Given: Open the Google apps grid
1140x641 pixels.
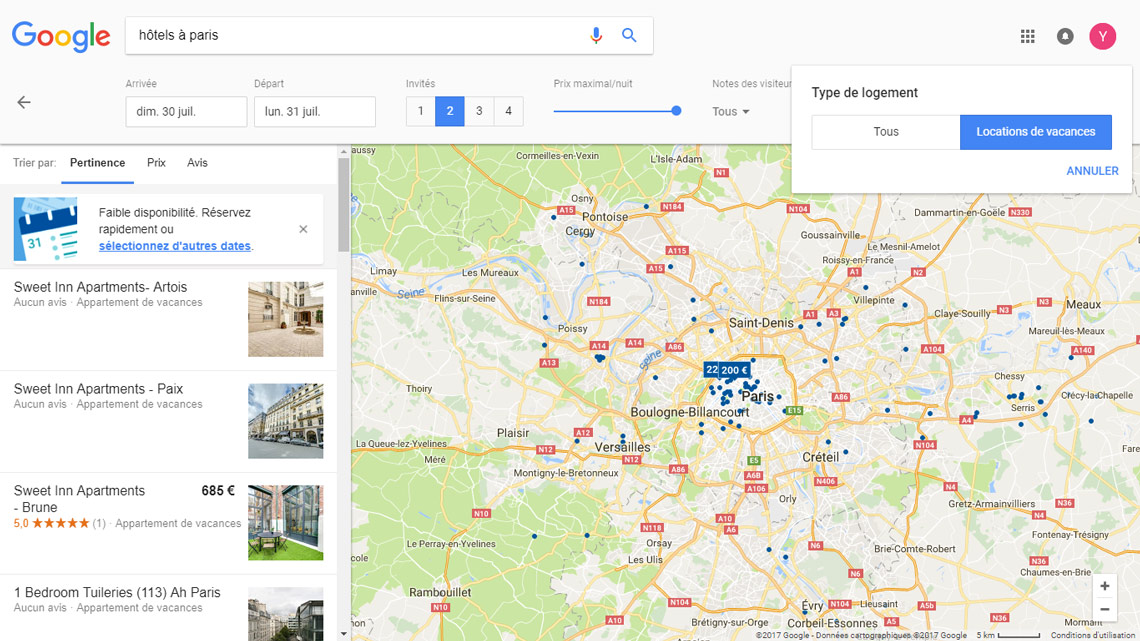Looking at the screenshot, I should point(1027,36).
